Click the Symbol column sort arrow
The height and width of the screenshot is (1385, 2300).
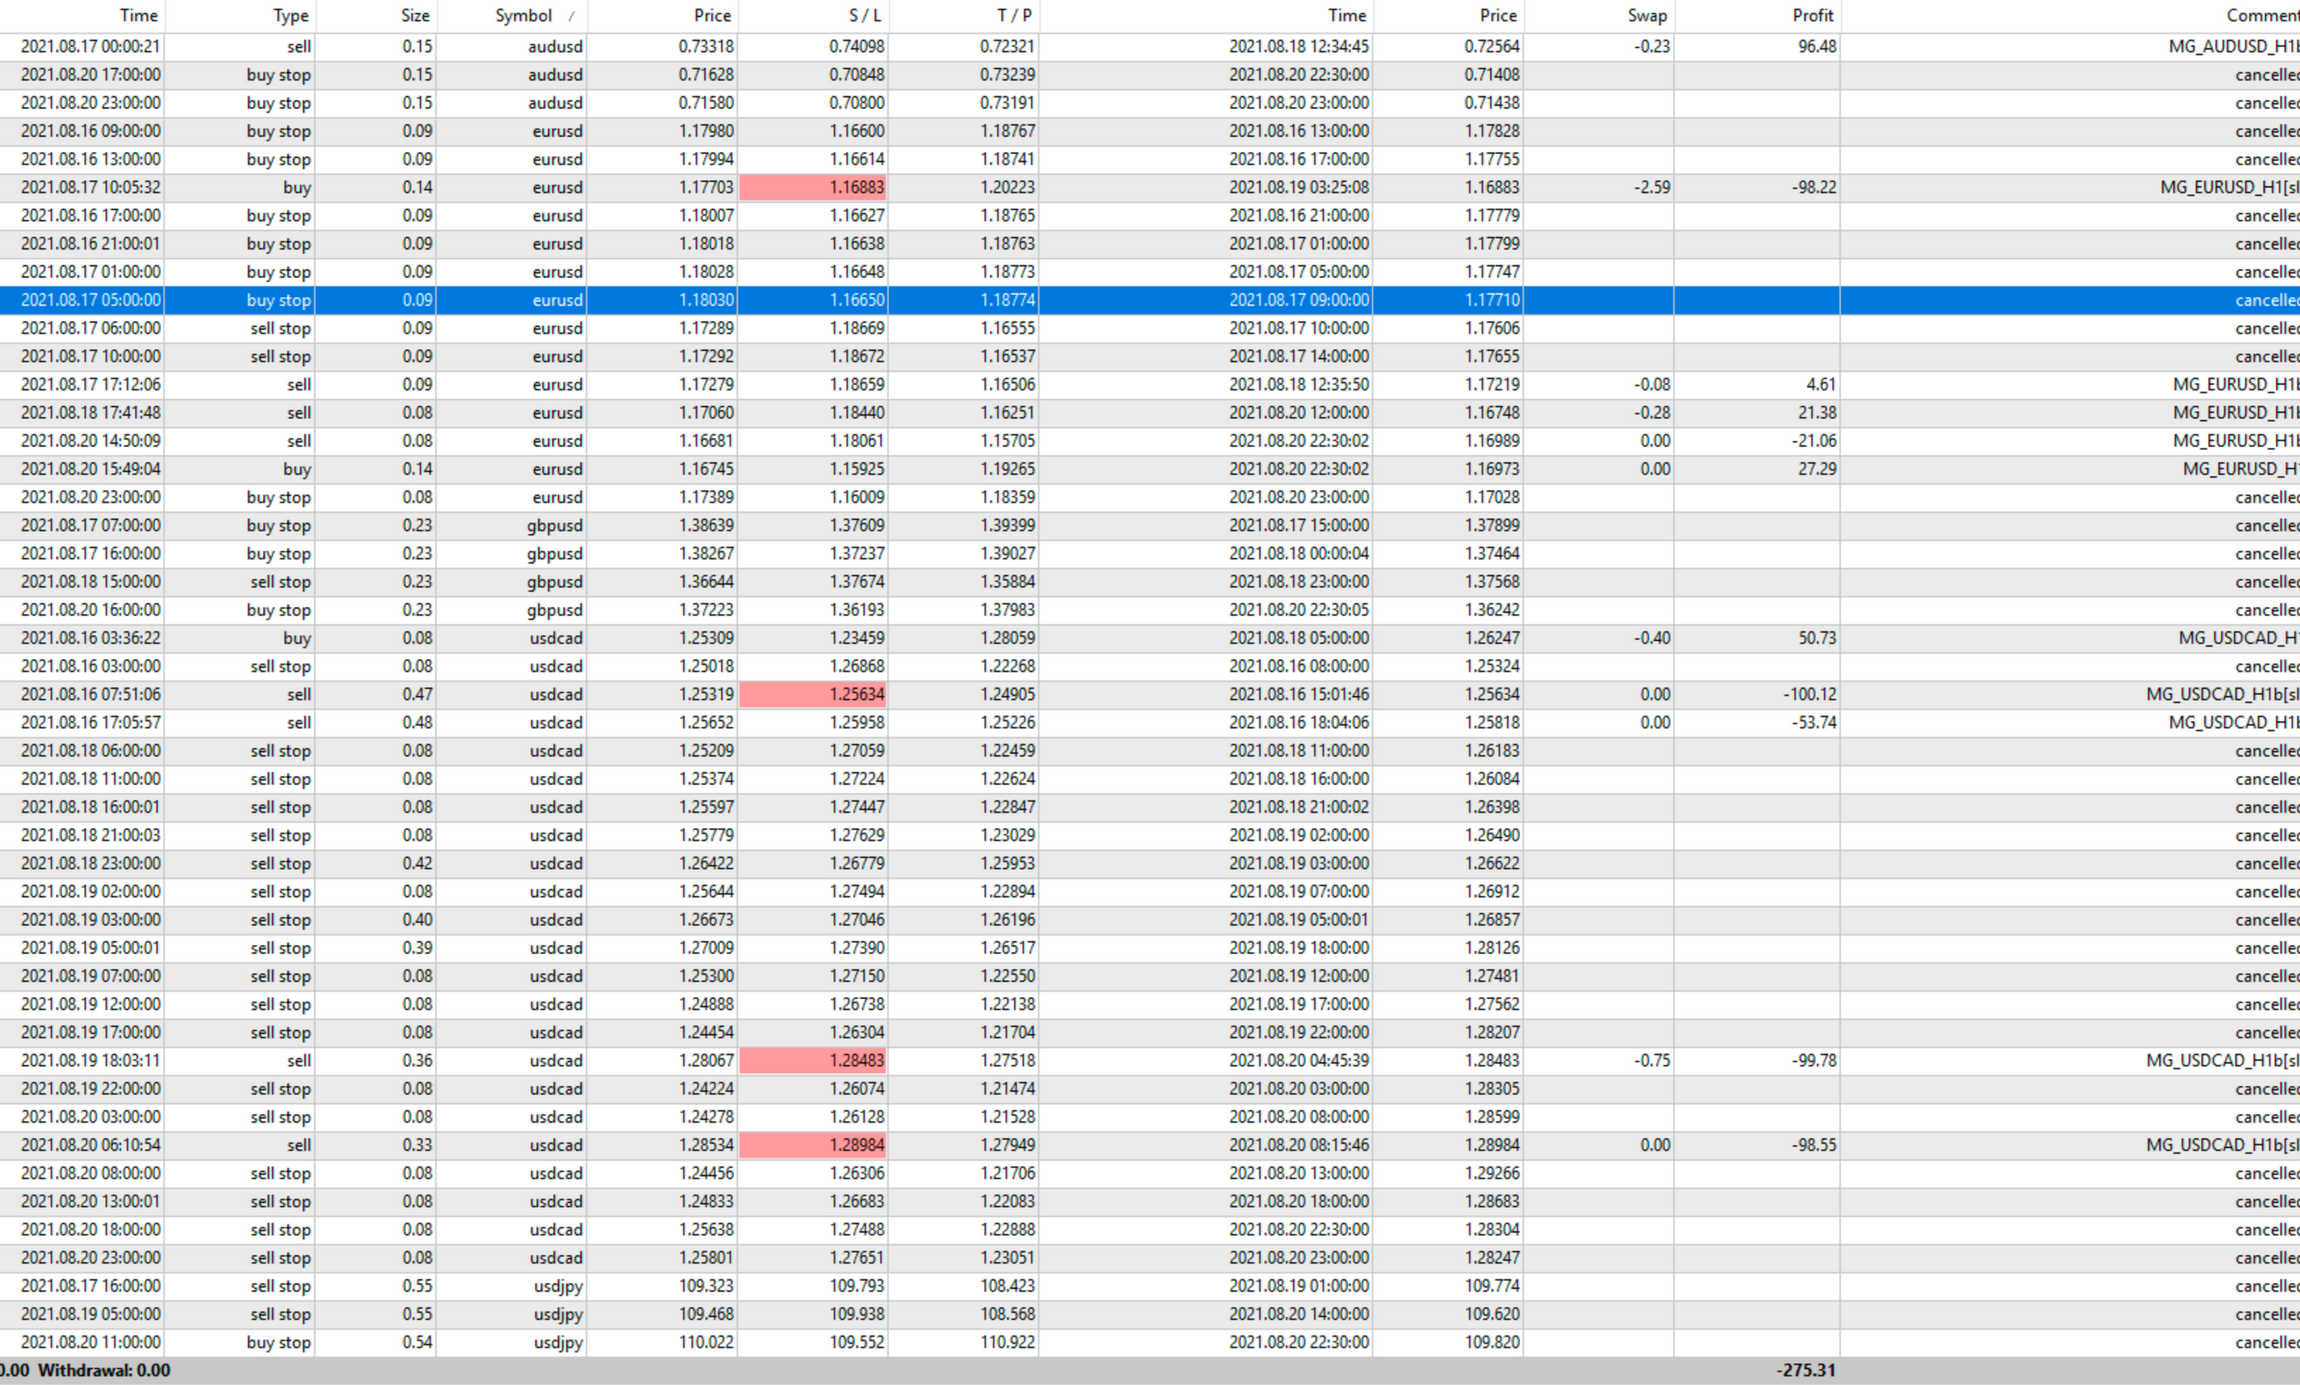(x=571, y=16)
